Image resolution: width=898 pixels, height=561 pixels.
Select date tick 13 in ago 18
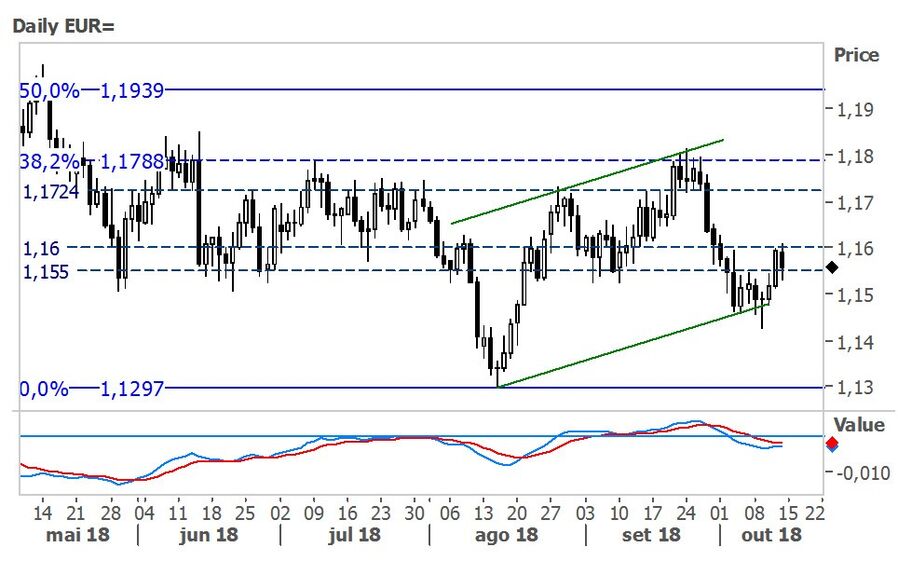(483, 512)
